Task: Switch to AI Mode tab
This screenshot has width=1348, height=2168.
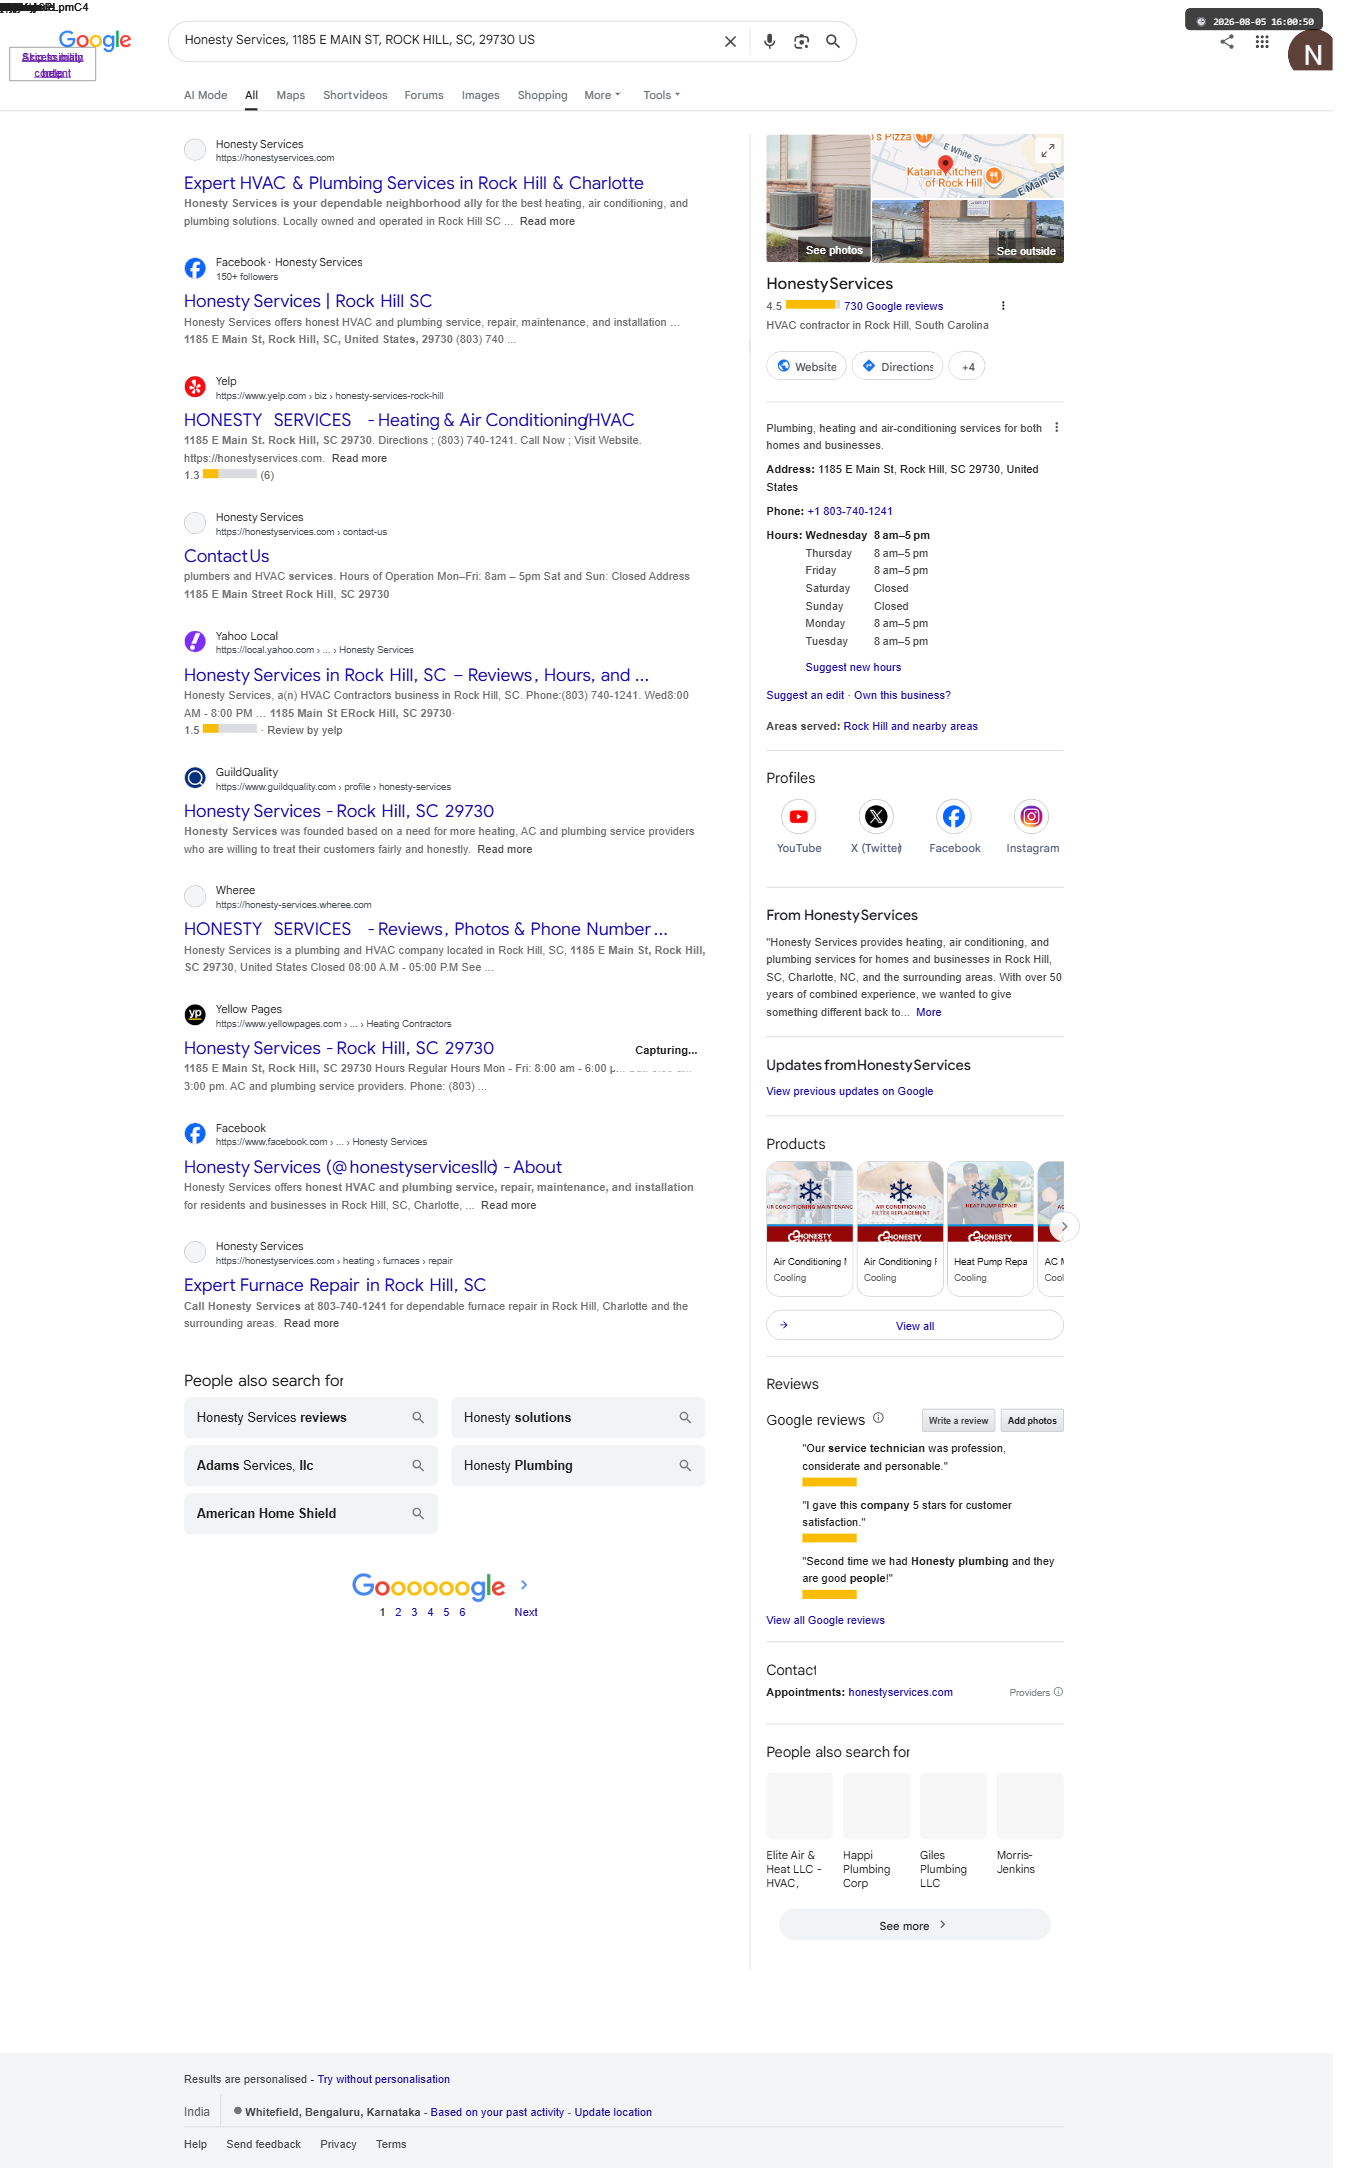Action: pyautogui.click(x=205, y=96)
